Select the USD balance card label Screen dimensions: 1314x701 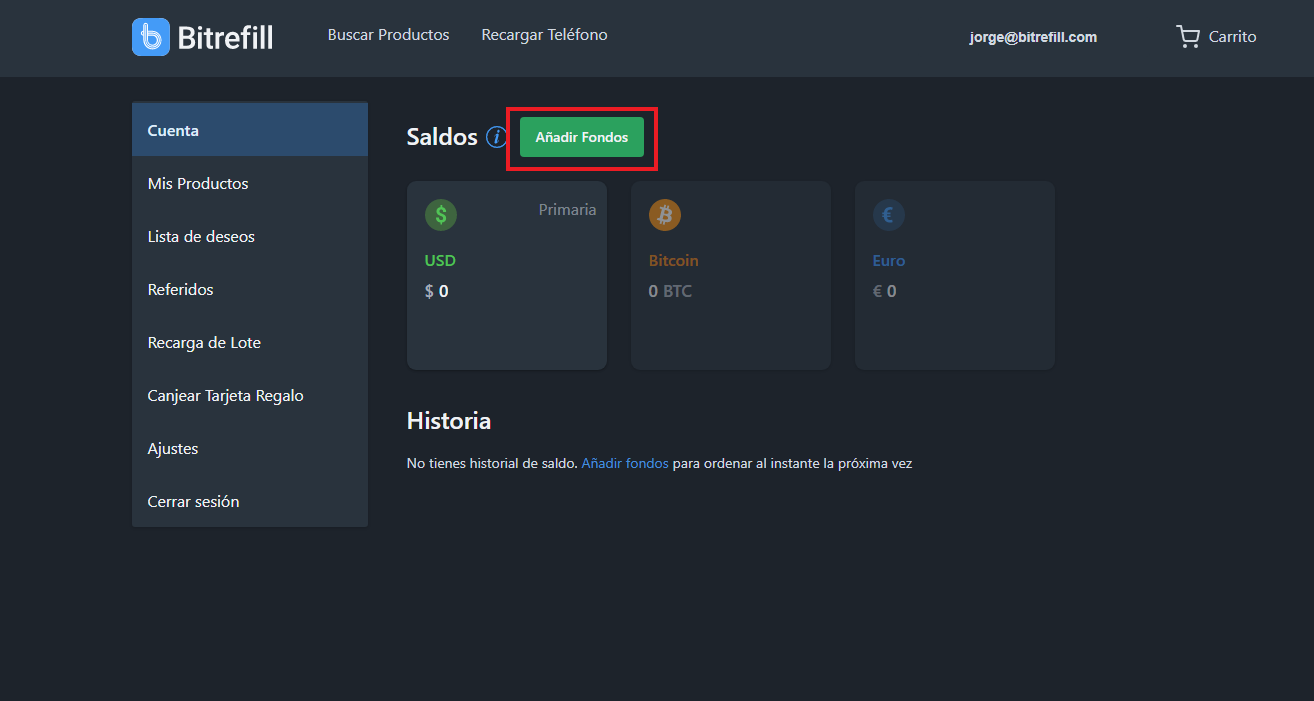coord(440,261)
